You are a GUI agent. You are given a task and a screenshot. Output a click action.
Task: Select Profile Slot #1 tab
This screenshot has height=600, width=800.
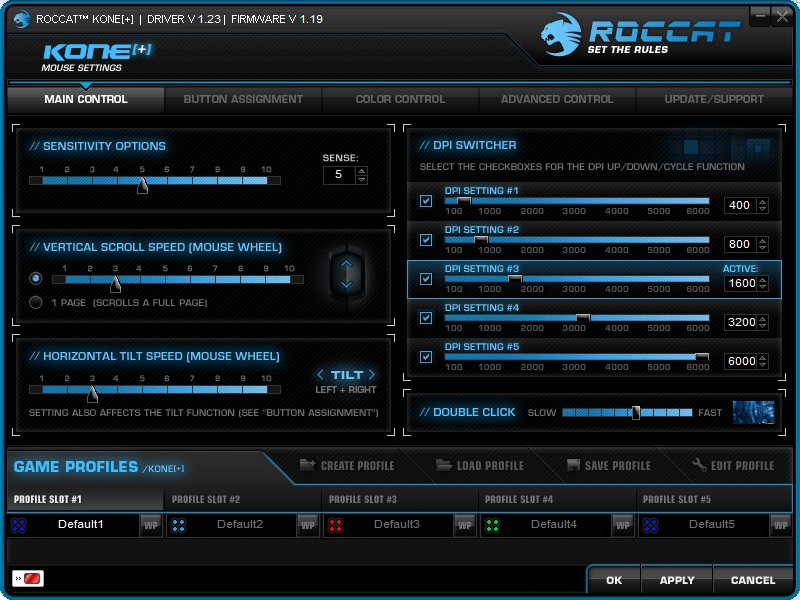86,499
